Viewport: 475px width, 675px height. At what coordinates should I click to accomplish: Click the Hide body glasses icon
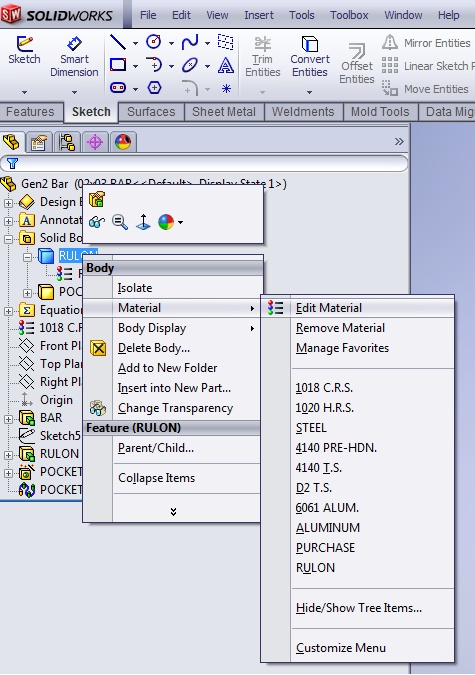(97, 223)
